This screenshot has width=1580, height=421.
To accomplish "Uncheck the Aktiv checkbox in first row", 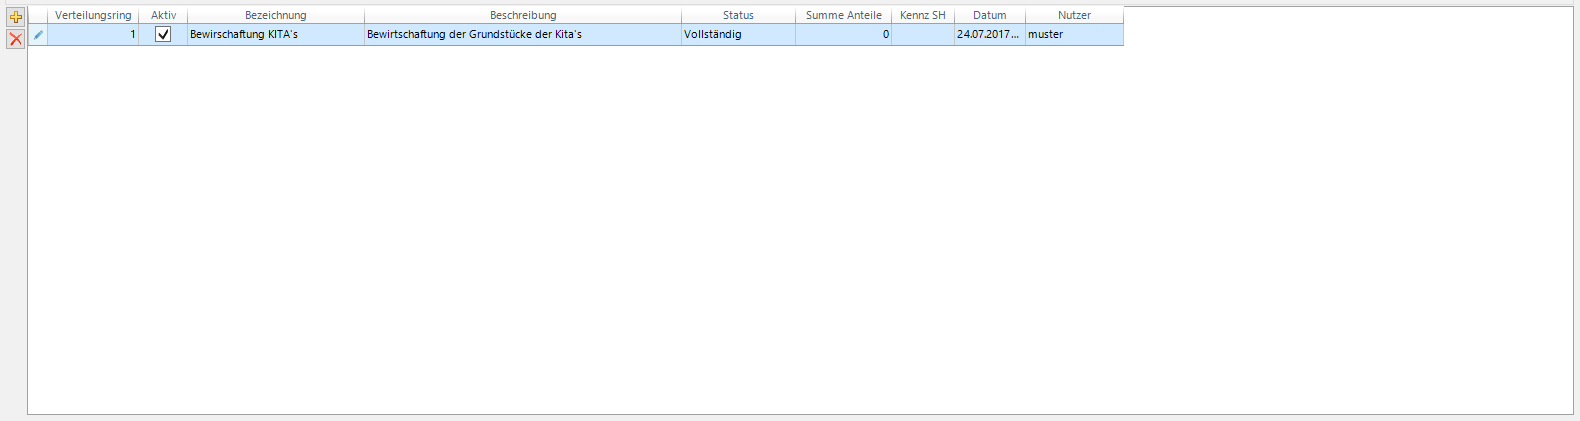I will [163, 34].
